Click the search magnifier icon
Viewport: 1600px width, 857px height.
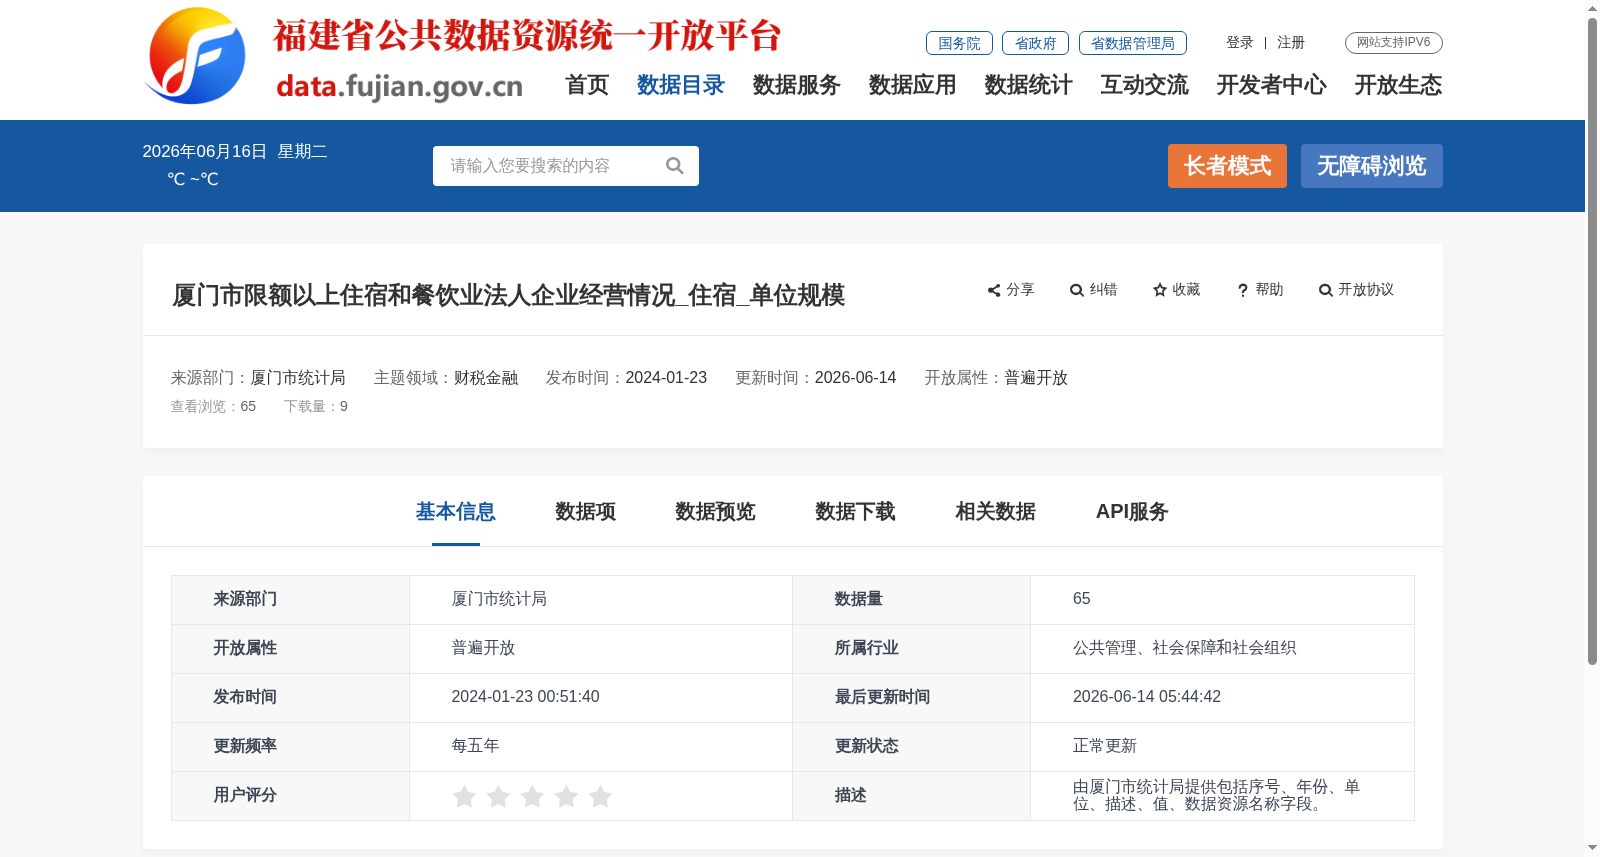675,166
